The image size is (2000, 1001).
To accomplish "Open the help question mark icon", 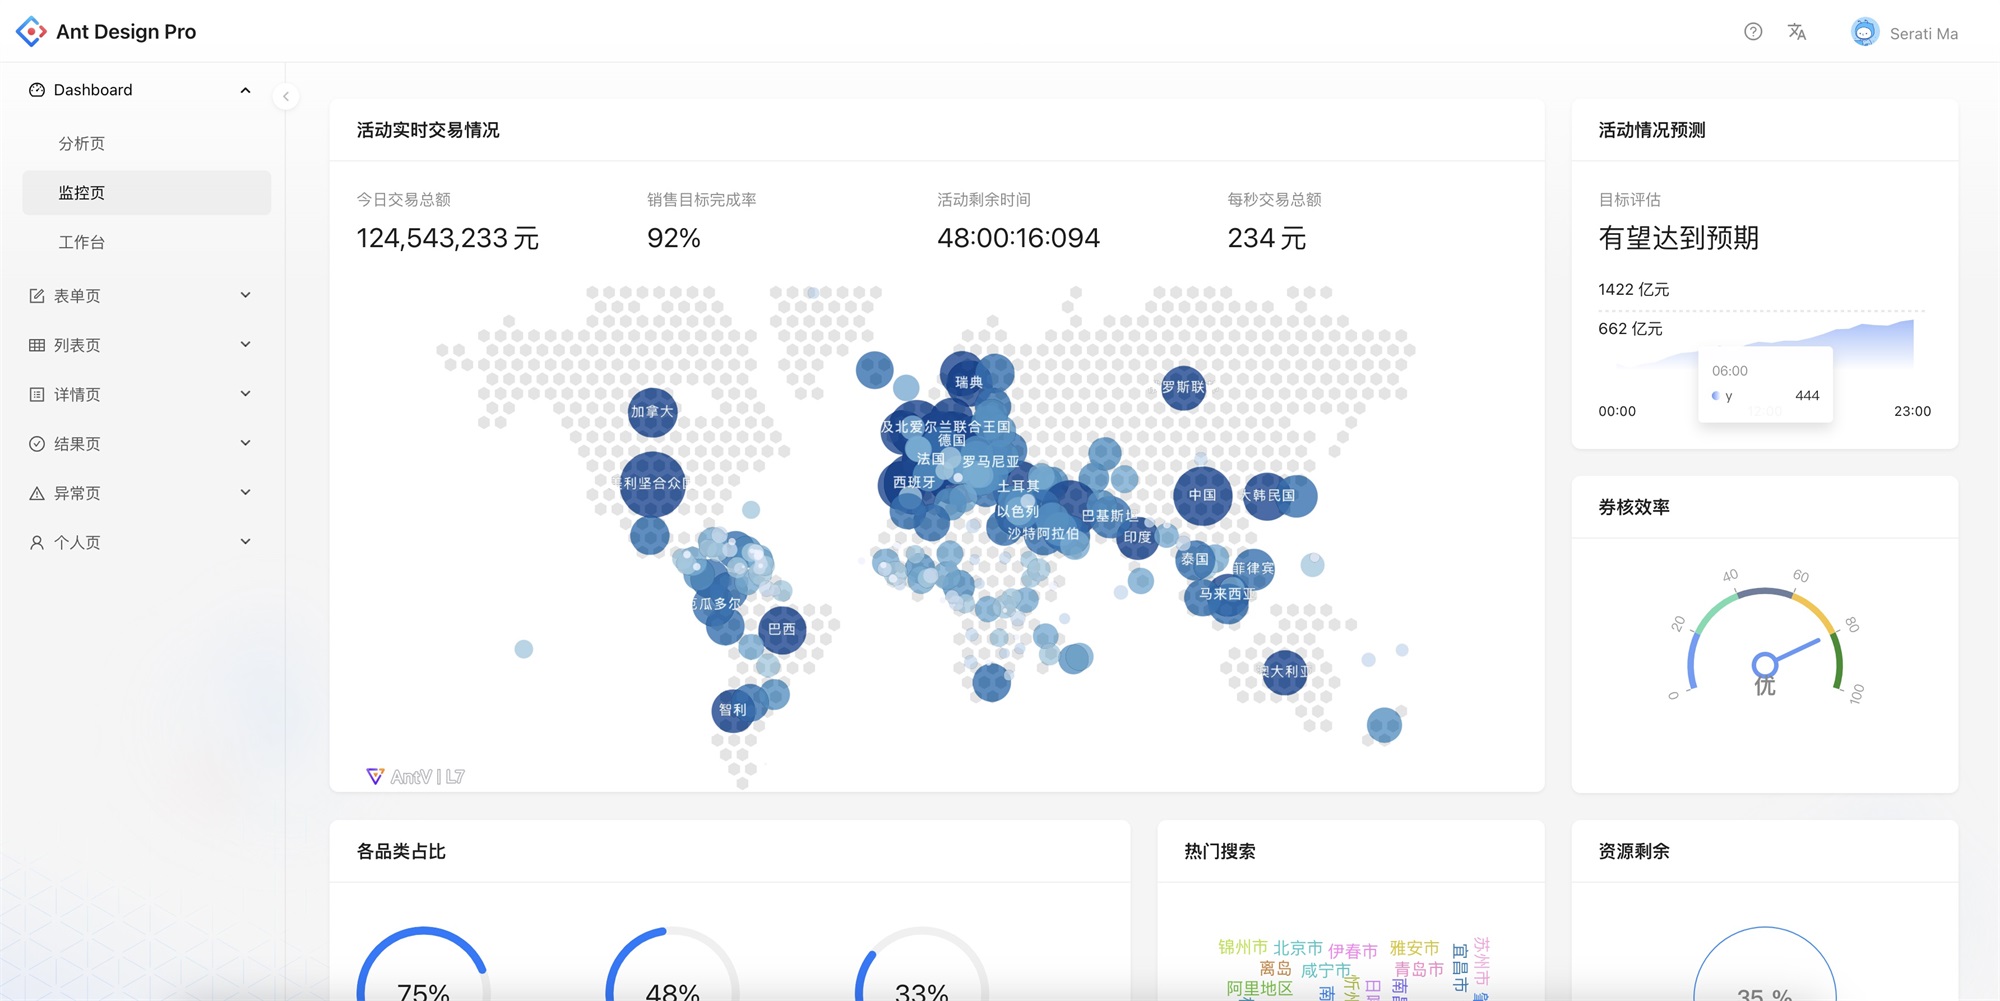I will tap(1753, 32).
